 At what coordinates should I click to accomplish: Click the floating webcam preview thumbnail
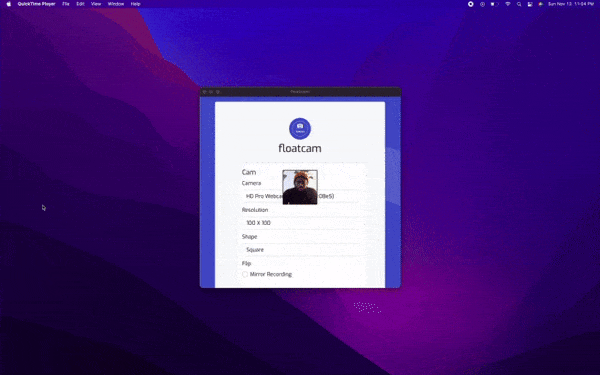[300, 187]
